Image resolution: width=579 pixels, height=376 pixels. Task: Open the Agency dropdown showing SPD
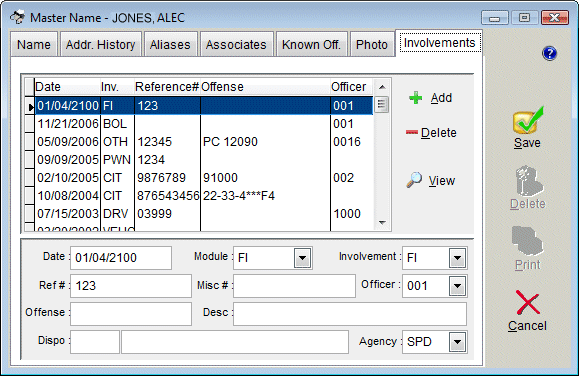457,342
